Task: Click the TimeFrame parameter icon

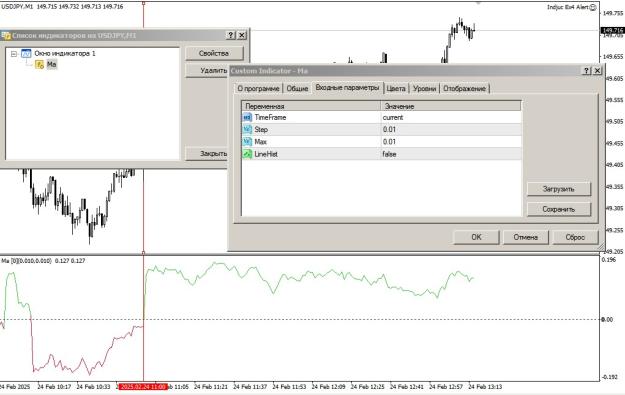Action: 247,118
